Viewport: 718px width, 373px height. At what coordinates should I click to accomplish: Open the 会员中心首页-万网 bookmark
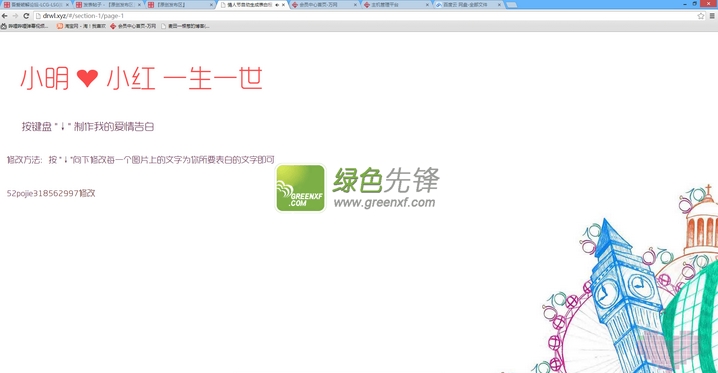pyautogui.click(x=133, y=26)
